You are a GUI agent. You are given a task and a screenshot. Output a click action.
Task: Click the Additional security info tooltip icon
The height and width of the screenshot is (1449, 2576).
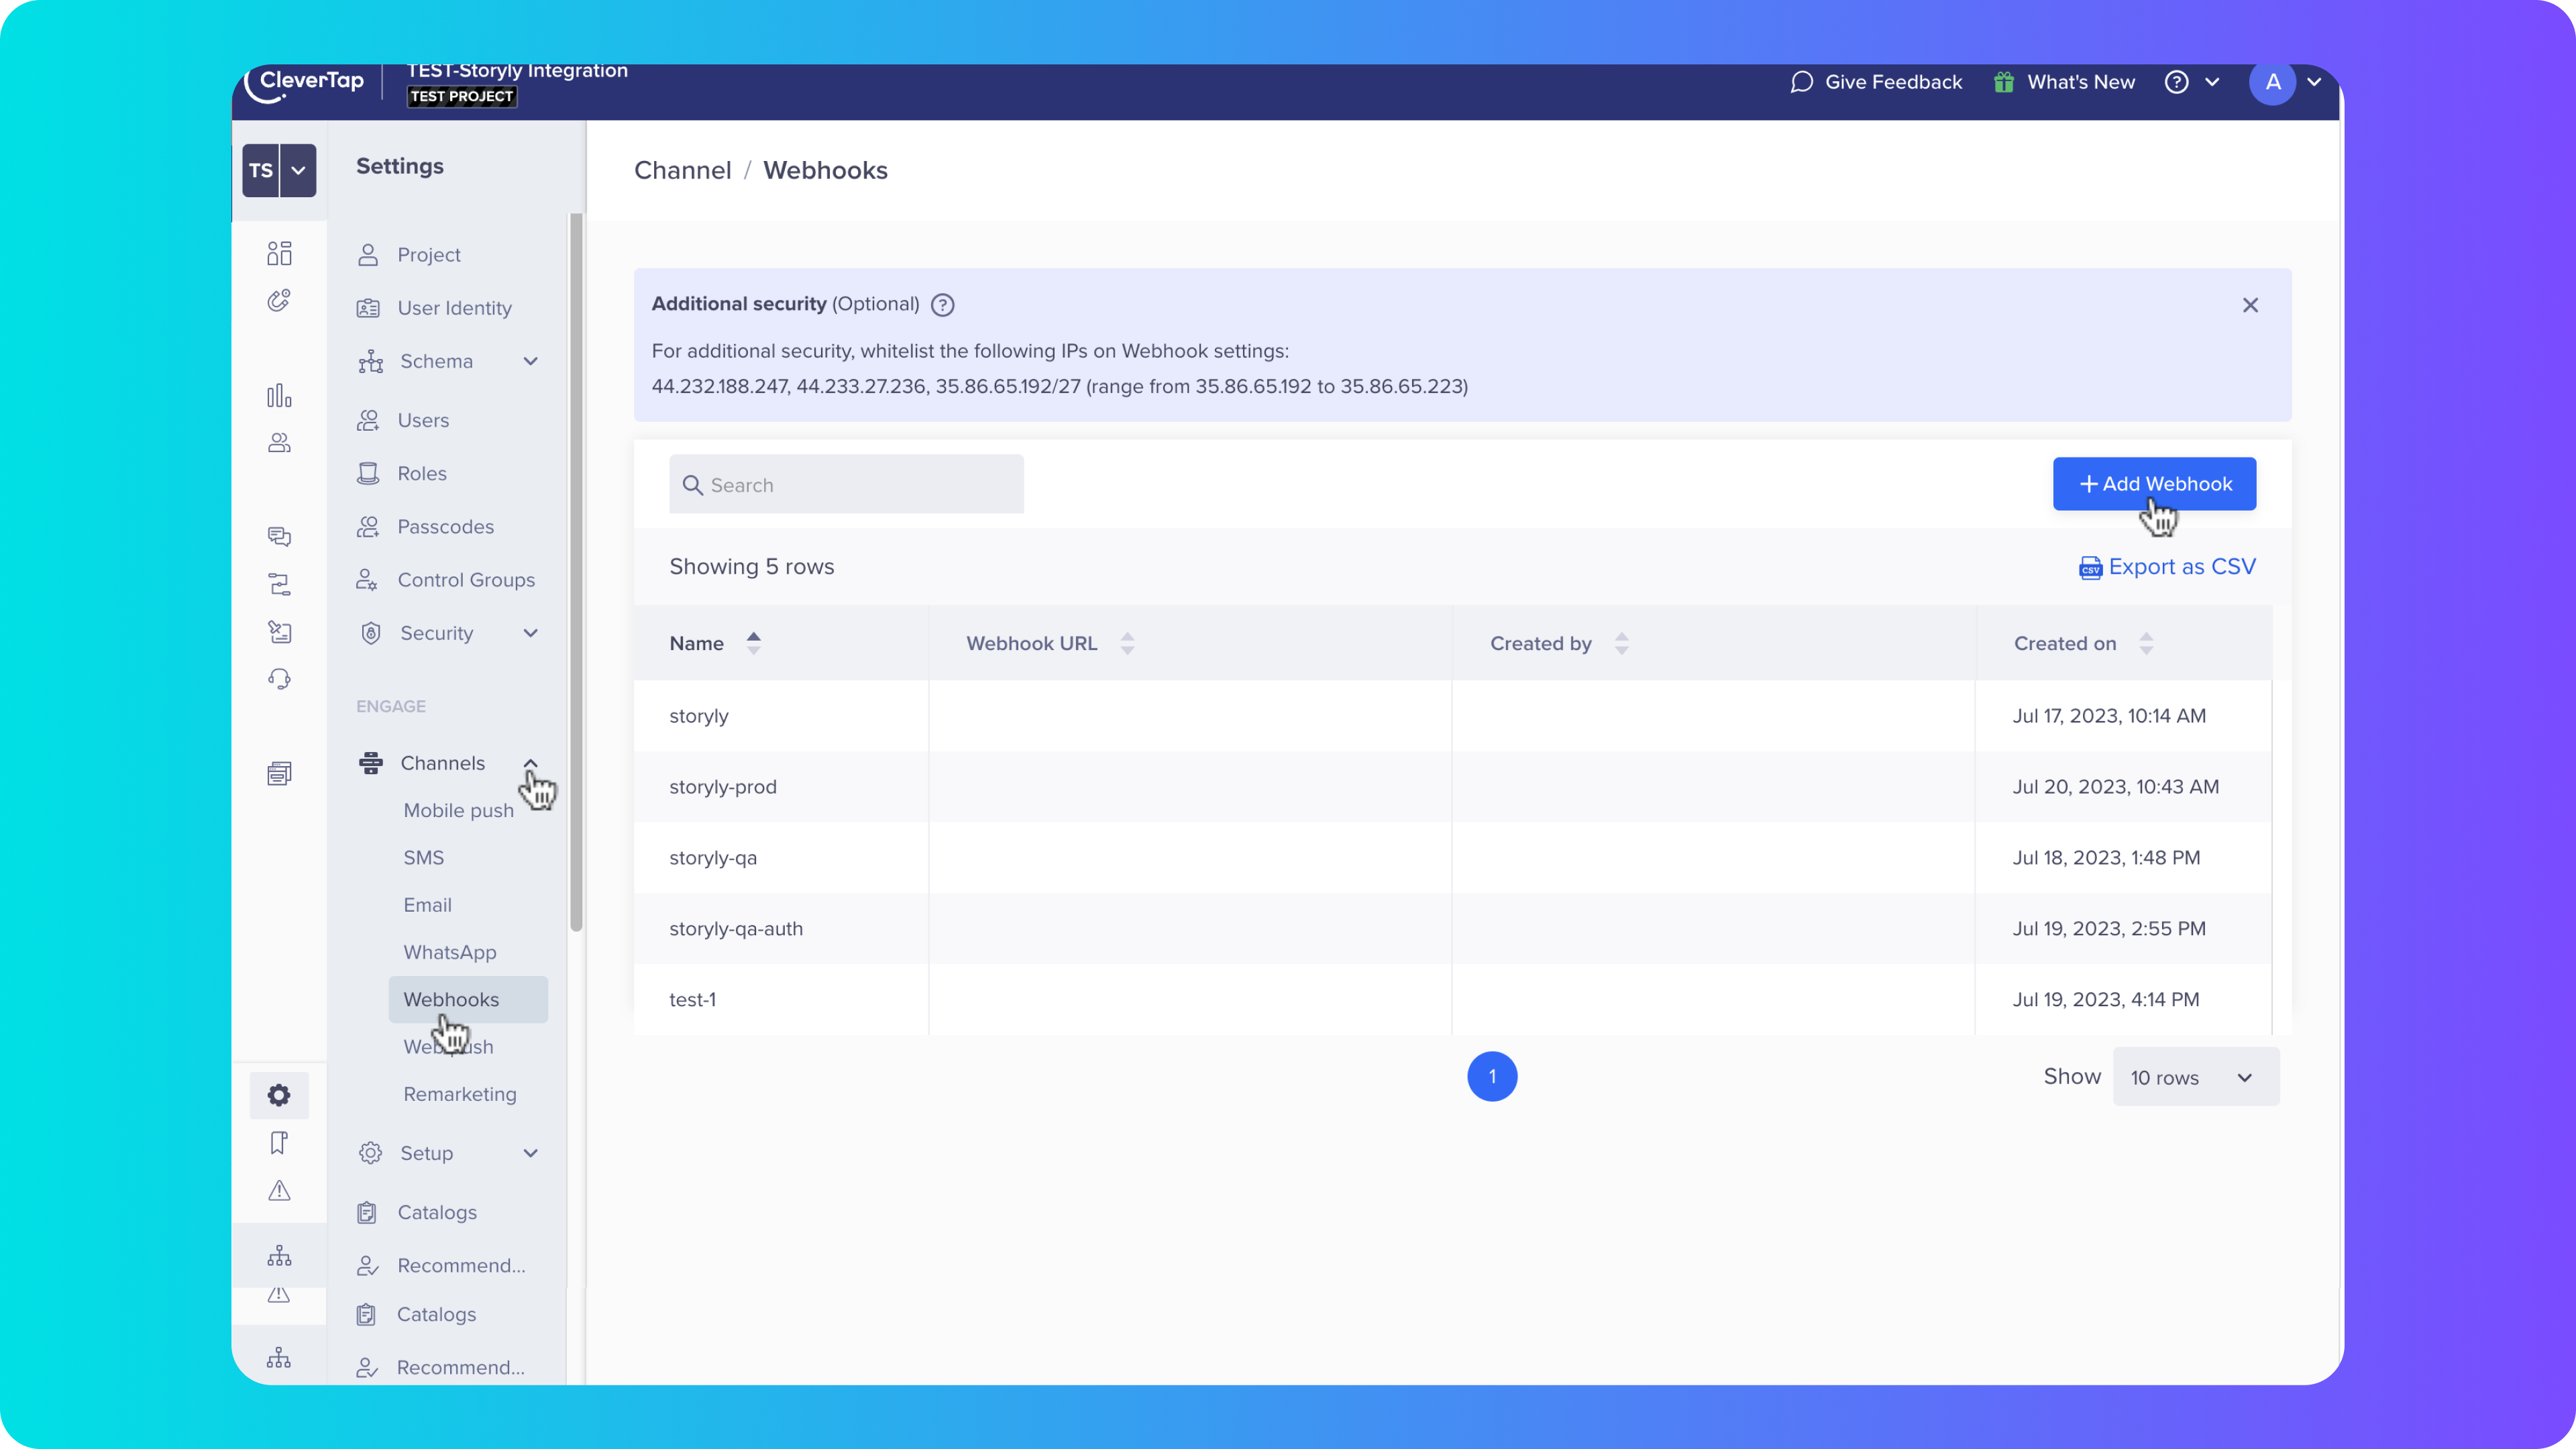(942, 305)
